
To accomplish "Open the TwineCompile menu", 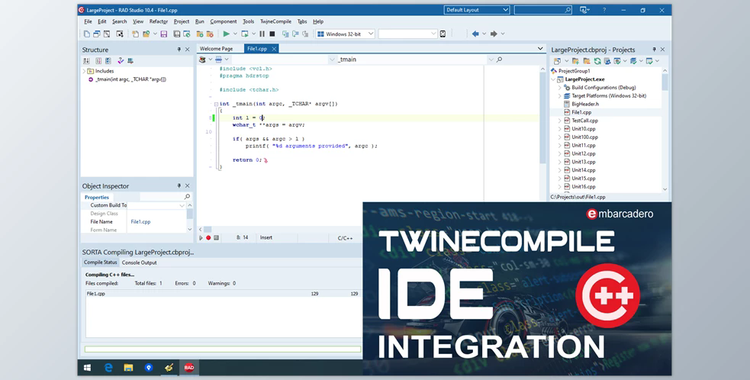I will coord(276,22).
